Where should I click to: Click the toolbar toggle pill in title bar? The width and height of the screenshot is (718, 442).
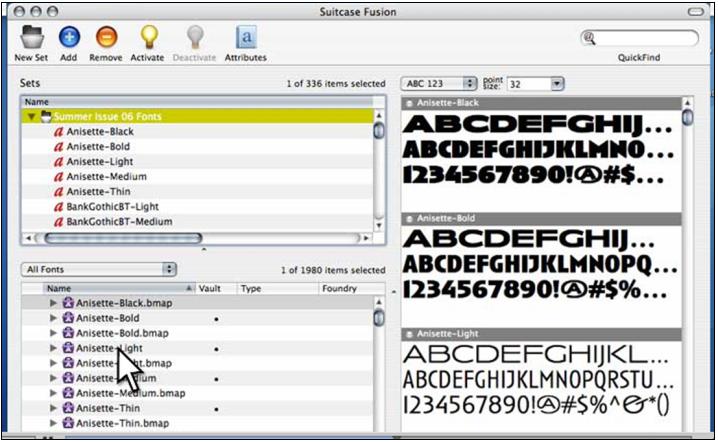[x=696, y=11]
